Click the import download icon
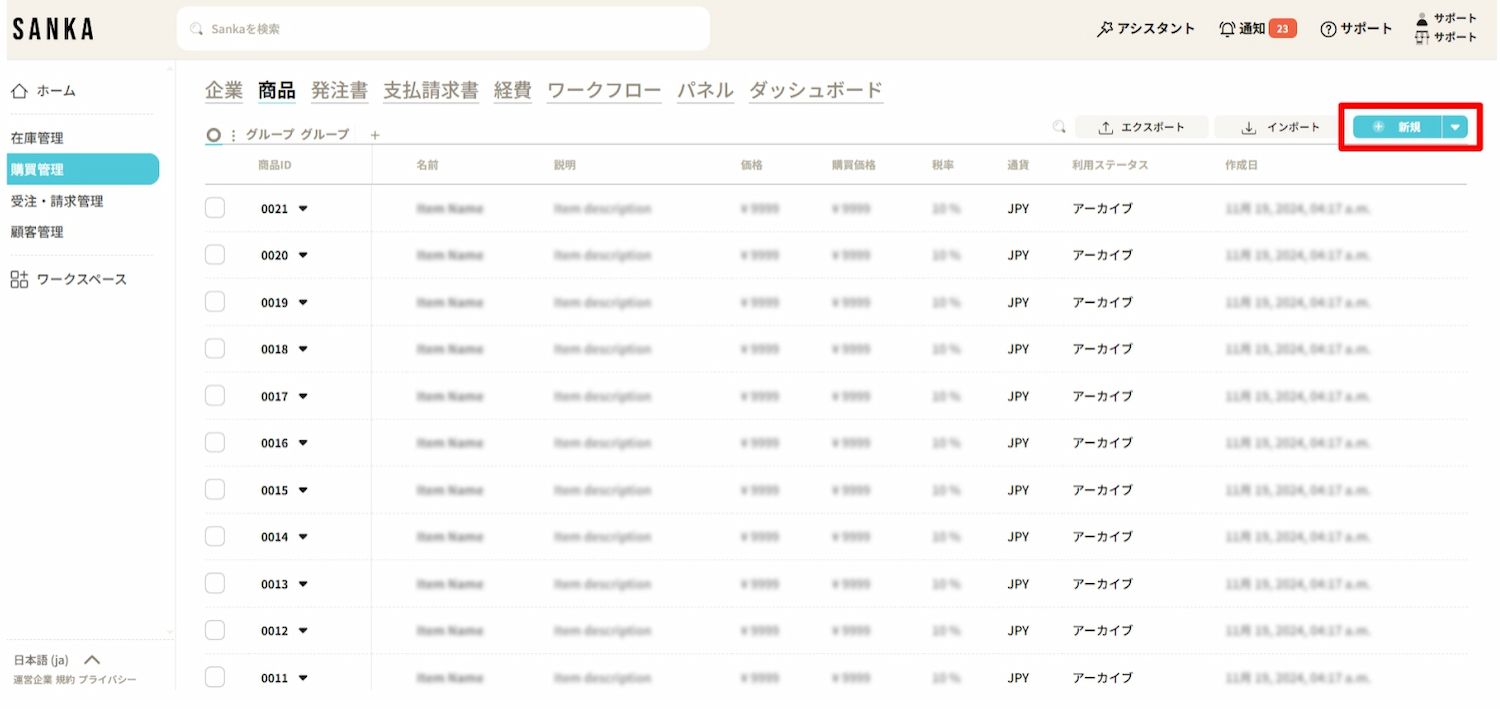The image size is (1500, 709). [1249, 128]
